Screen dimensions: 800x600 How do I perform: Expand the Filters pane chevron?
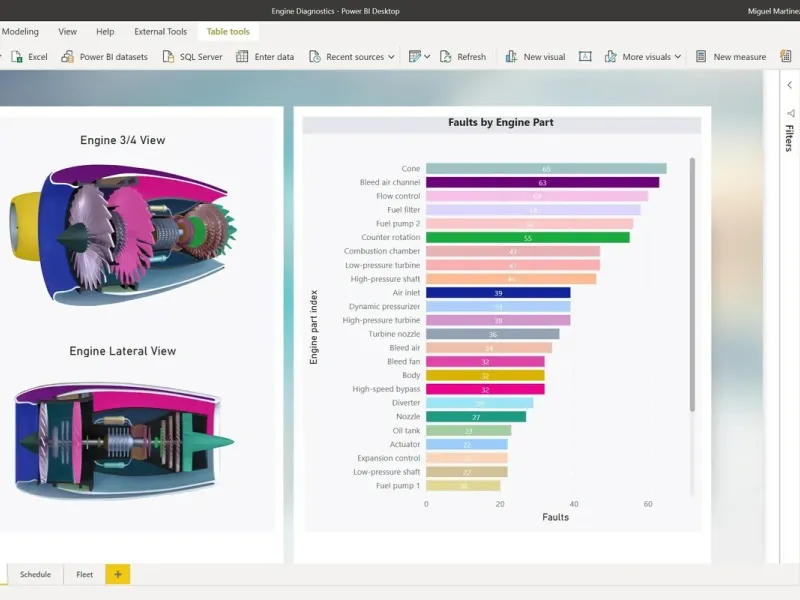(789, 85)
